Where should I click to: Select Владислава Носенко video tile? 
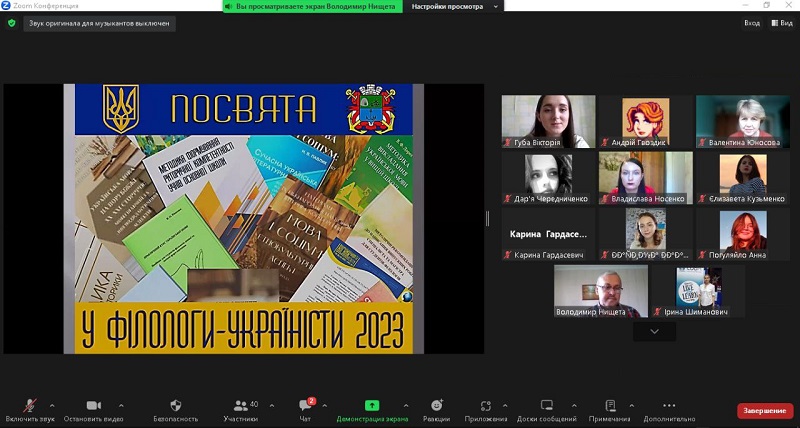coord(645,178)
